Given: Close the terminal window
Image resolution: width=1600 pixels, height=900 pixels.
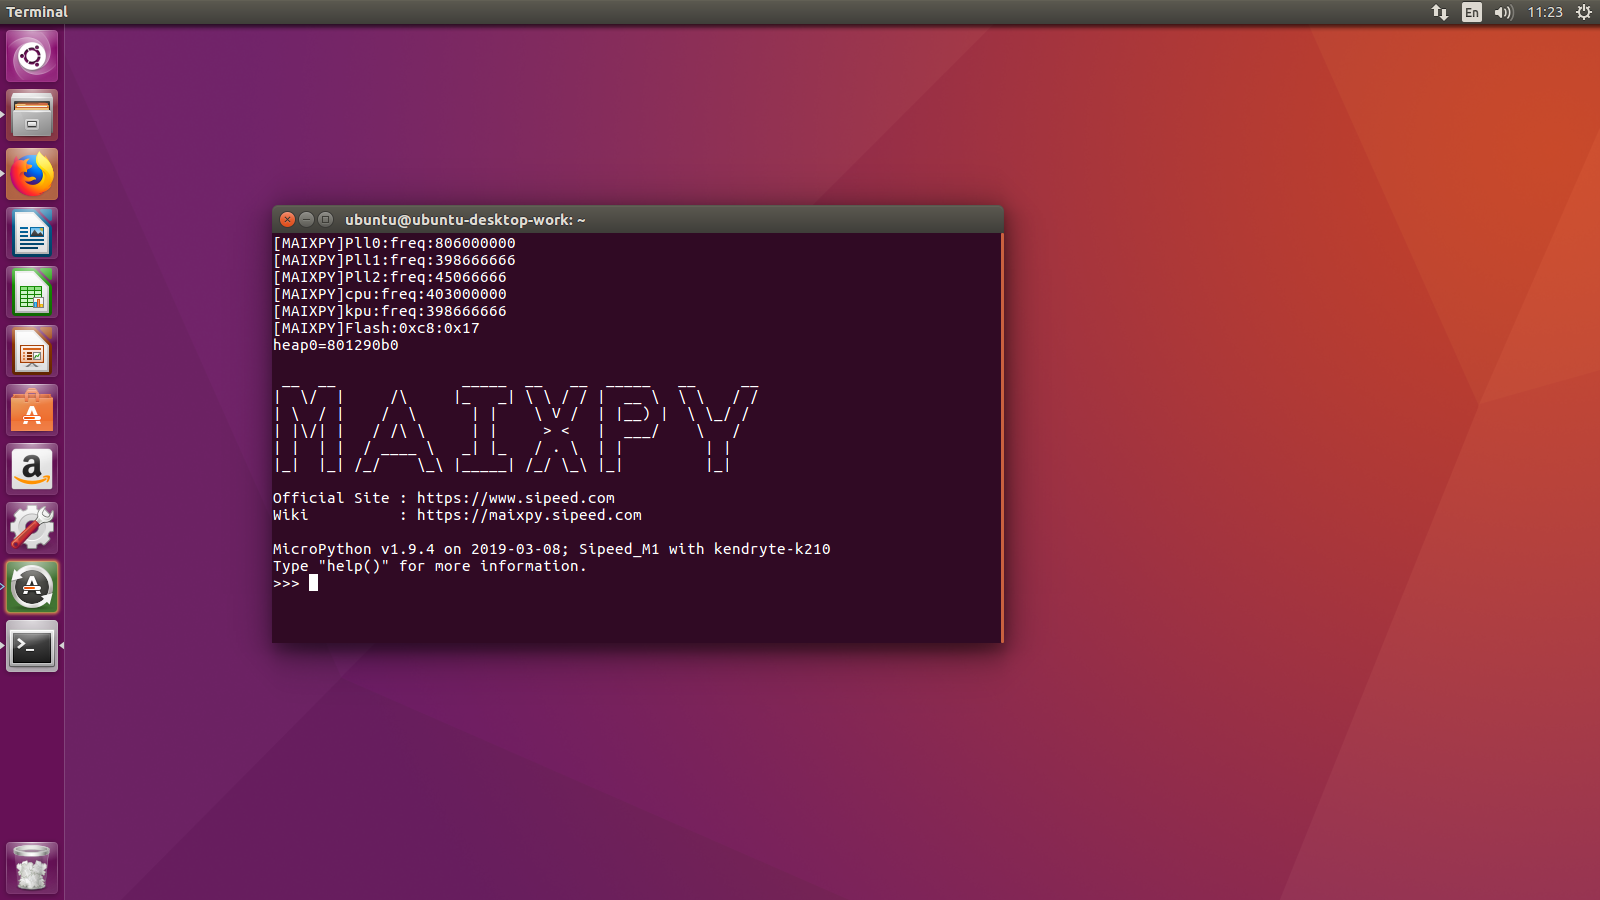Looking at the screenshot, I should coord(288,219).
